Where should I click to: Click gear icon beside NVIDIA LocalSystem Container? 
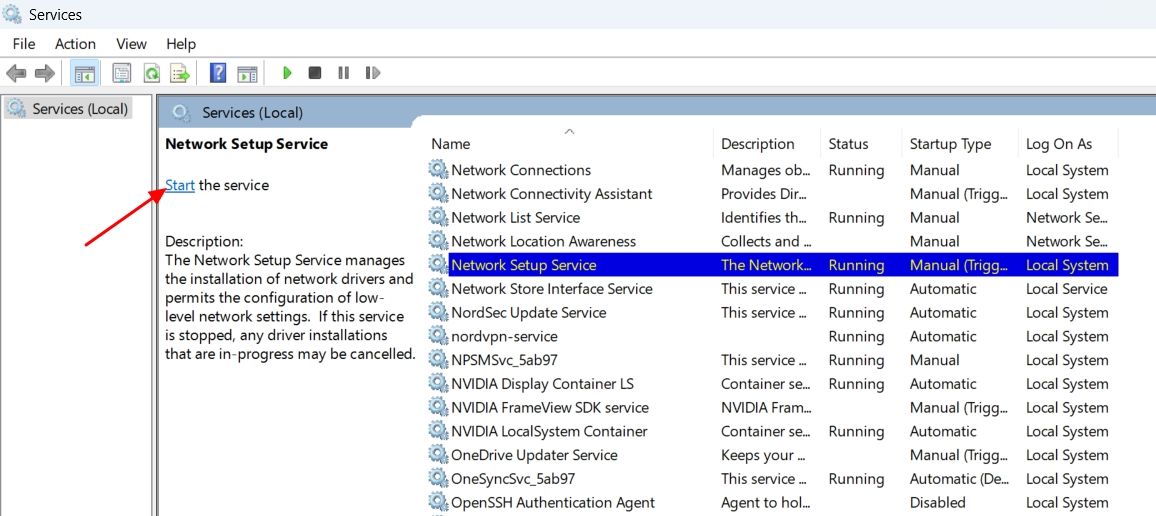coord(438,430)
